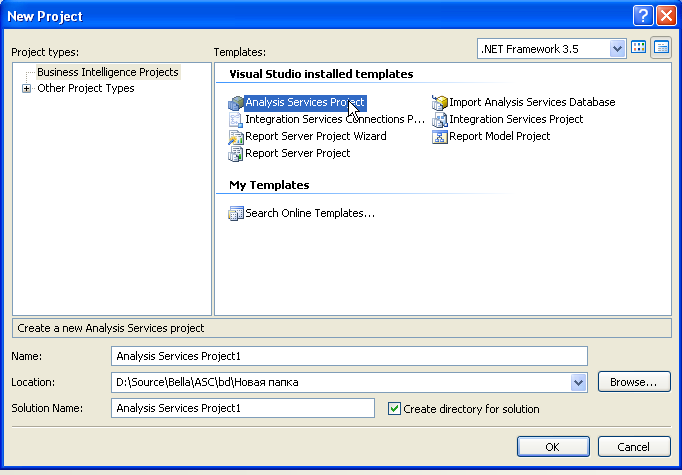Choose the Integration Services Project icon
682x475 pixels.
440,120
